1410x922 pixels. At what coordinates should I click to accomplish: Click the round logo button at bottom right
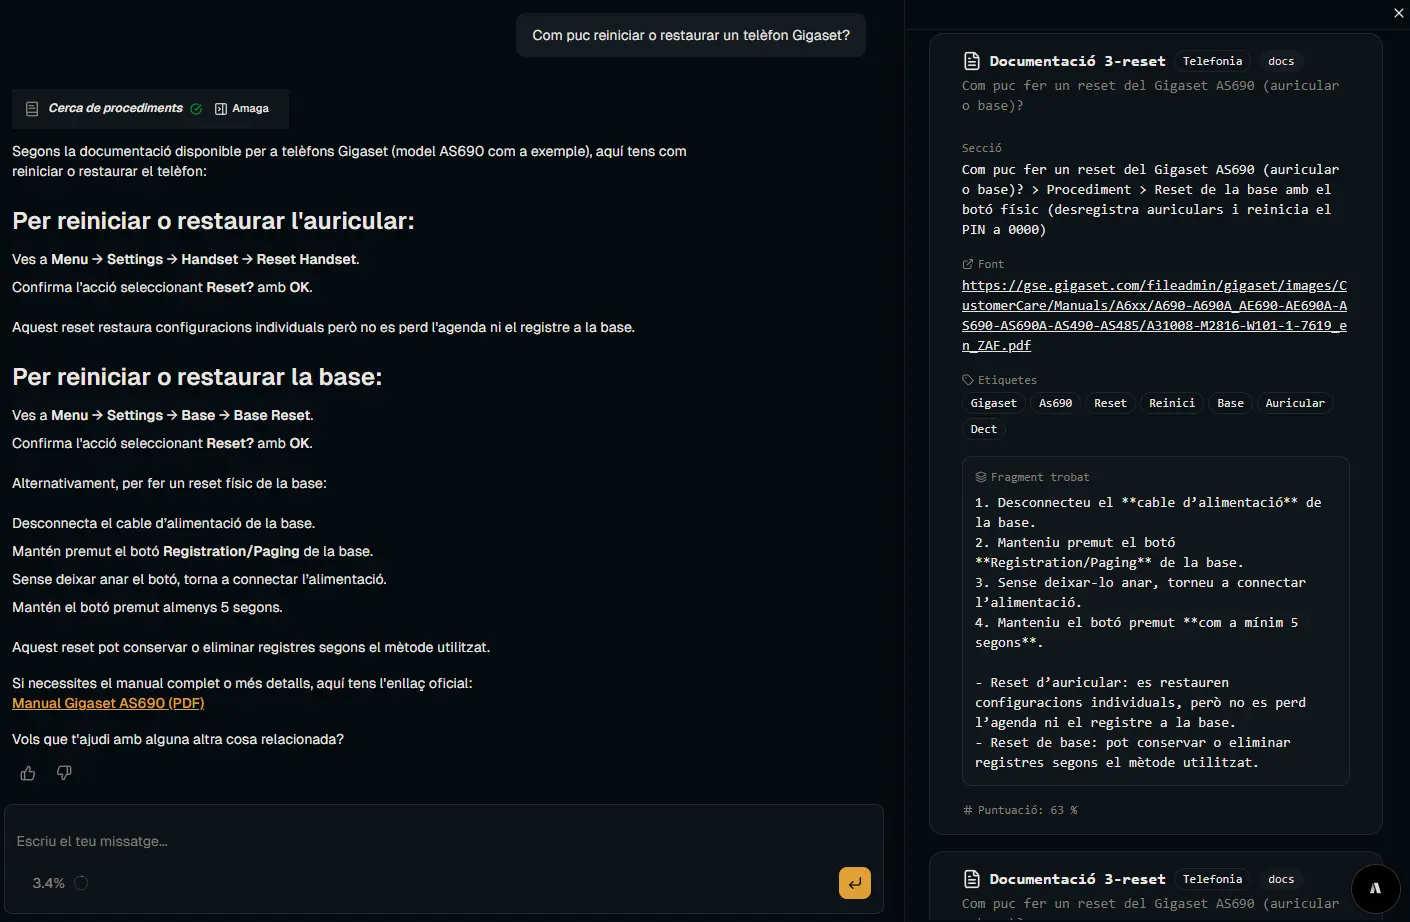coord(1375,888)
